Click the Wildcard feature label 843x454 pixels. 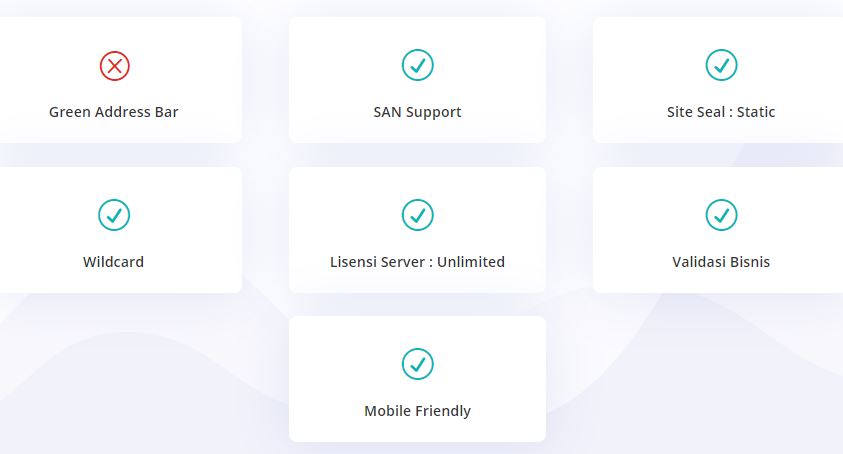(x=114, y=262)
